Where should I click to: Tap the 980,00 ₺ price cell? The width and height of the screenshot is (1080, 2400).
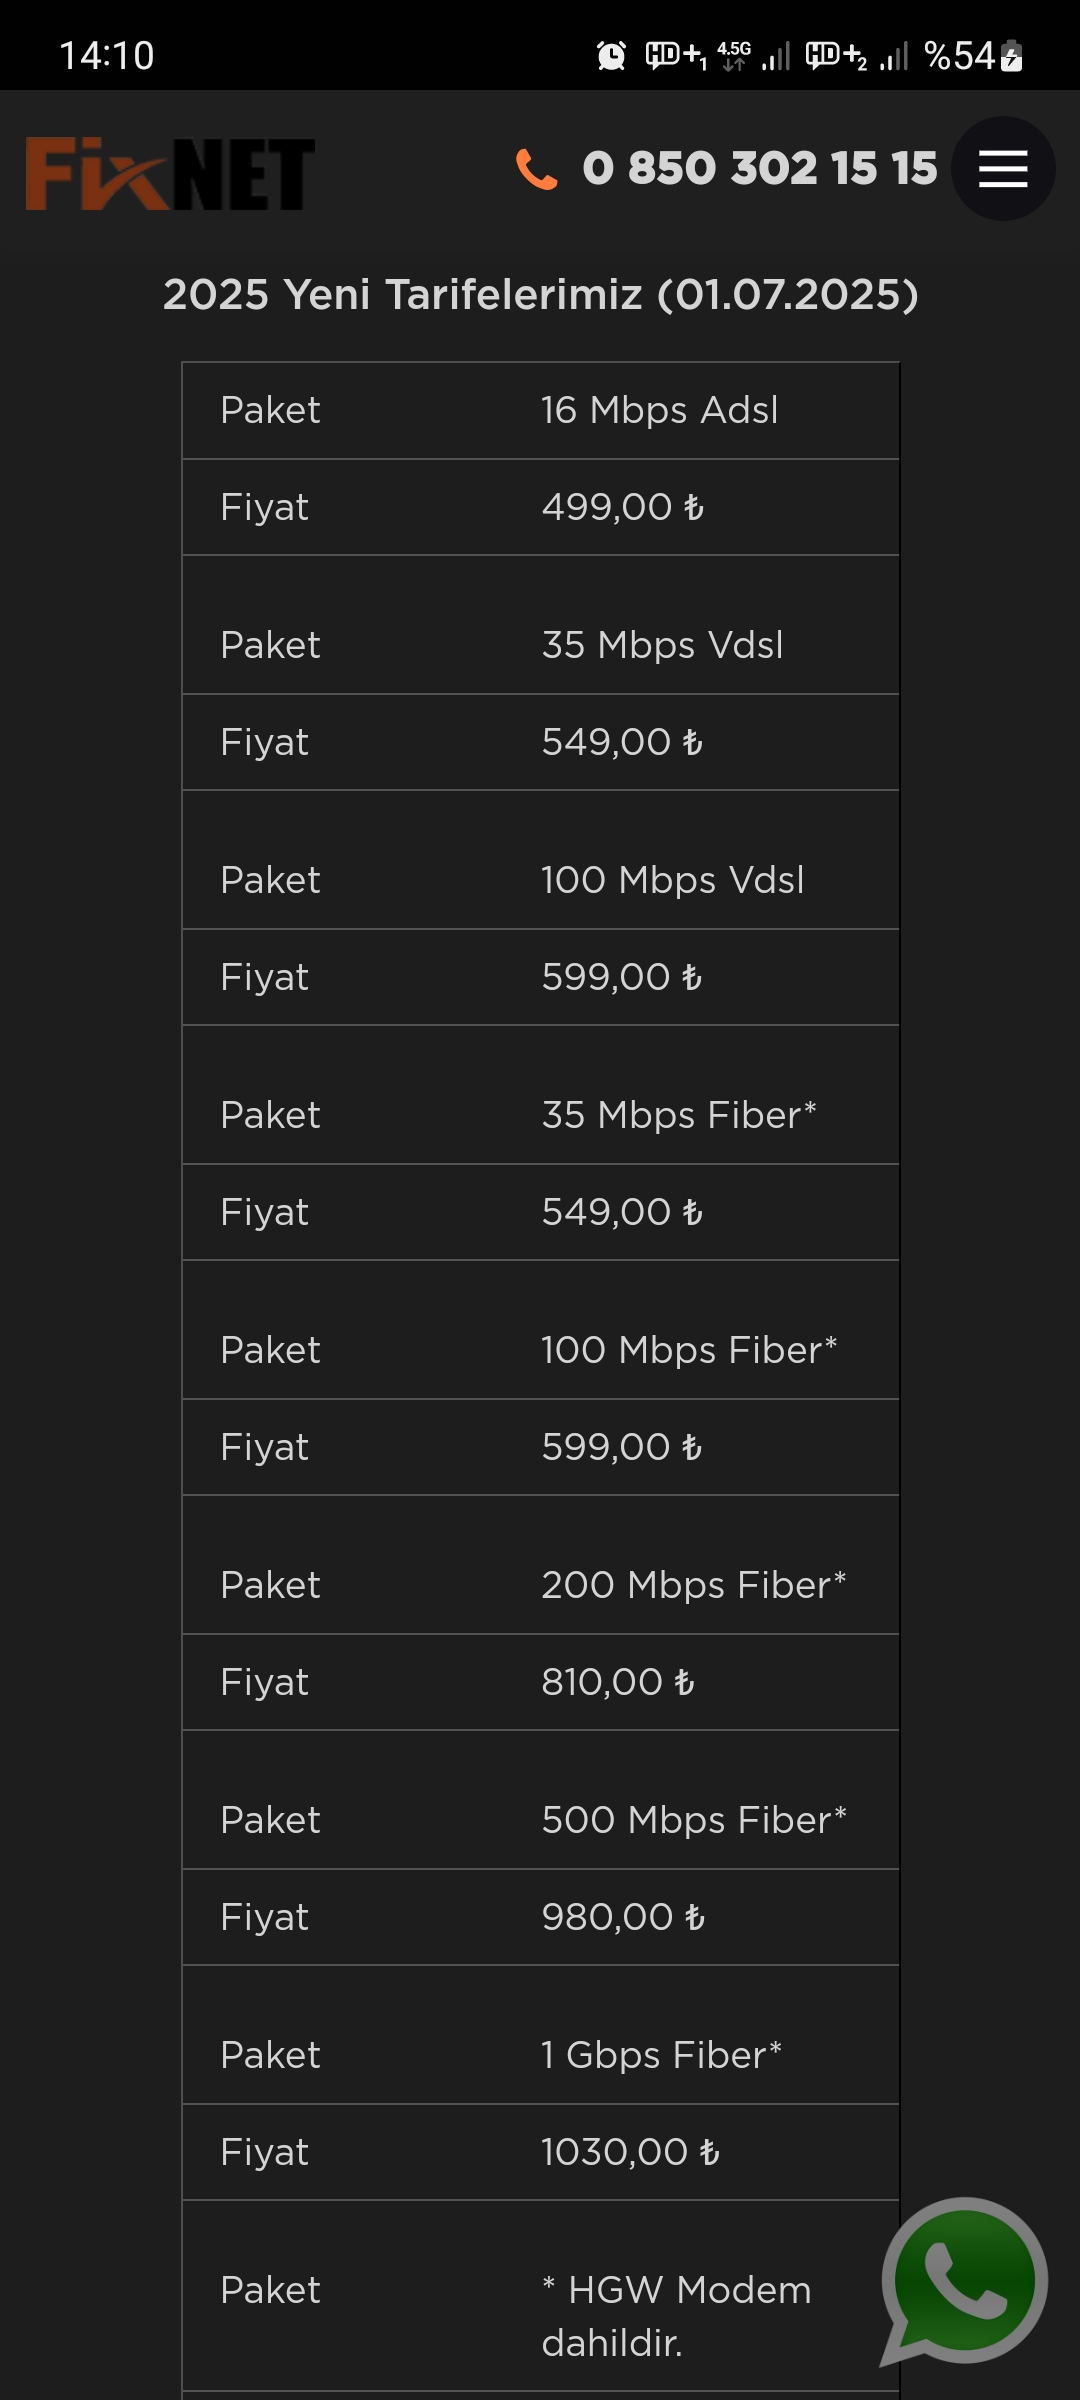click(623, 1917)
